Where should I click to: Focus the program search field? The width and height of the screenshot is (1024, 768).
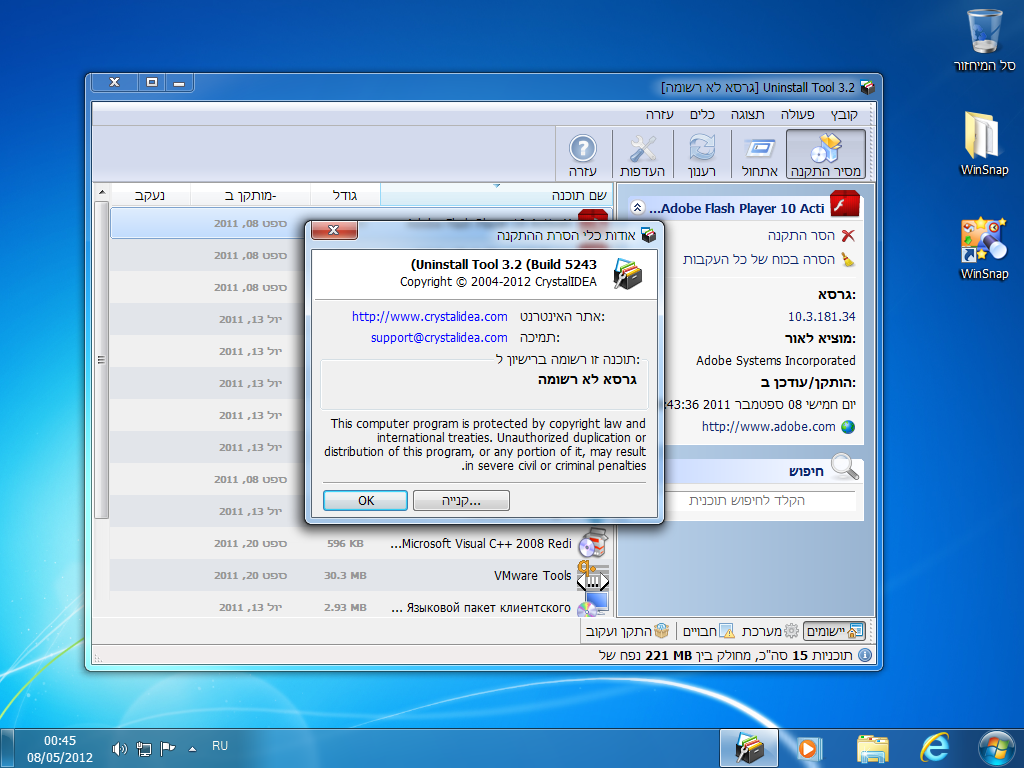[760, 500]
